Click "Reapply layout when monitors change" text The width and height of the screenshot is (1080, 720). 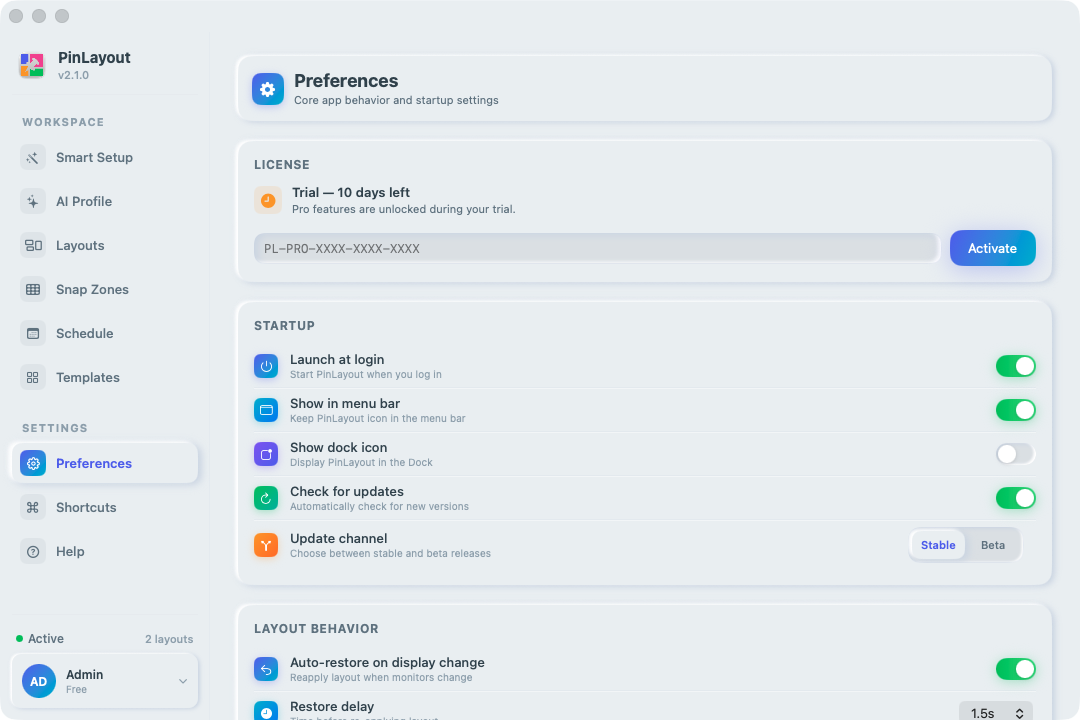pos(381,678)
